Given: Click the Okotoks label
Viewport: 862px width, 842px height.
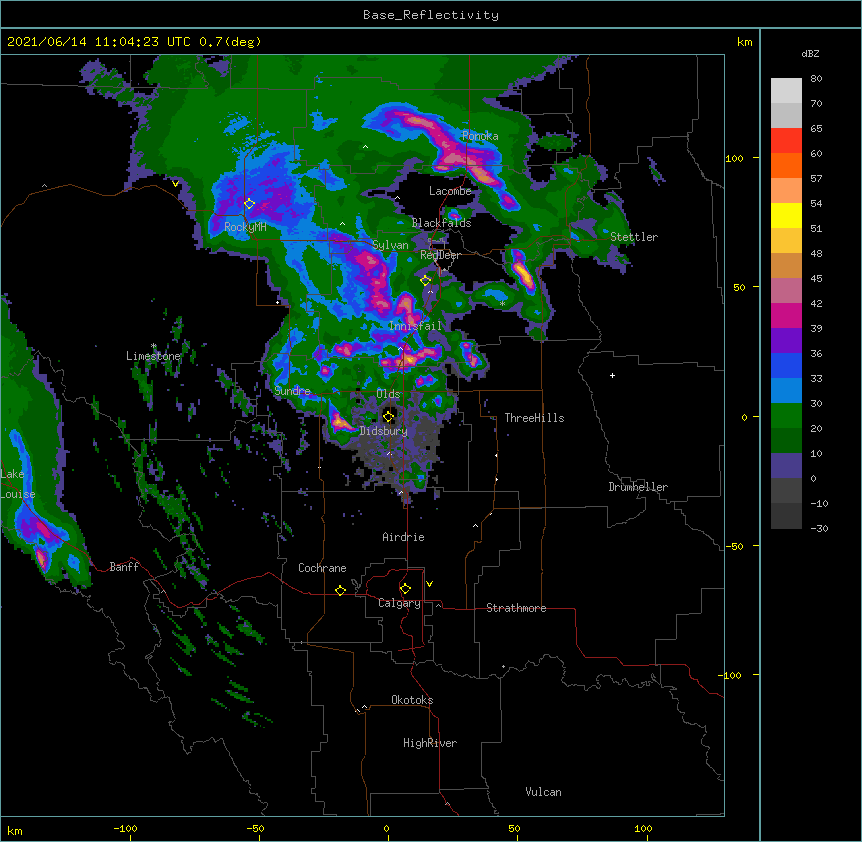Looking at the screenshot, I should click(412, 700).
